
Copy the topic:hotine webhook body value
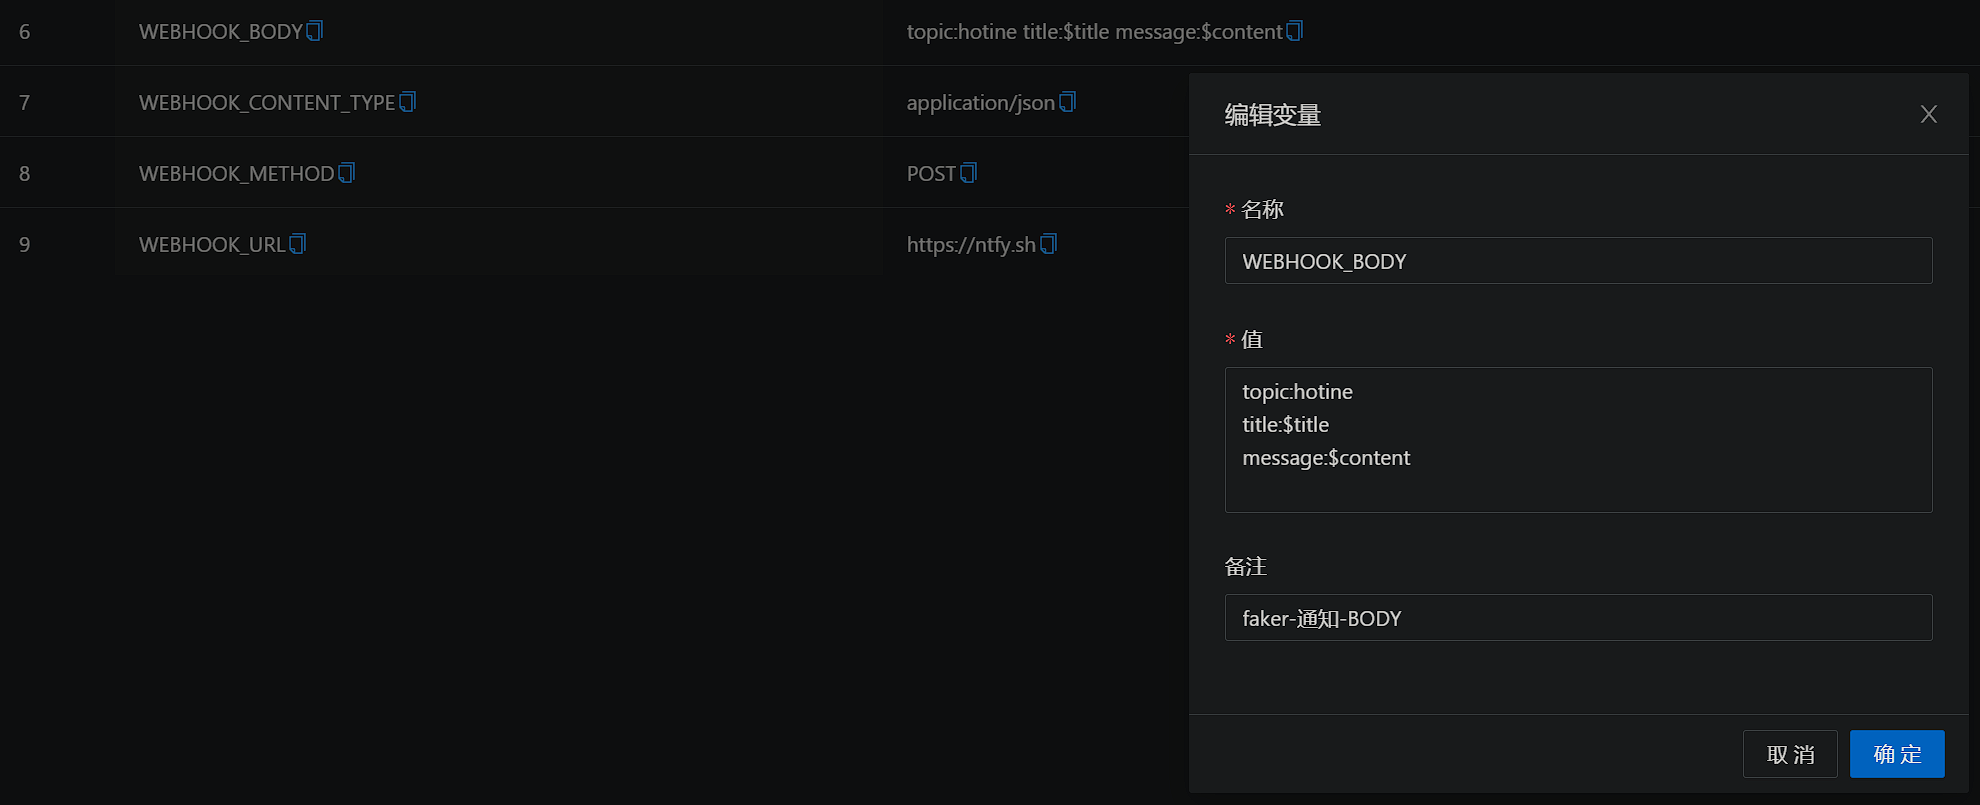pyautogui.click(x=1295, y=31)
